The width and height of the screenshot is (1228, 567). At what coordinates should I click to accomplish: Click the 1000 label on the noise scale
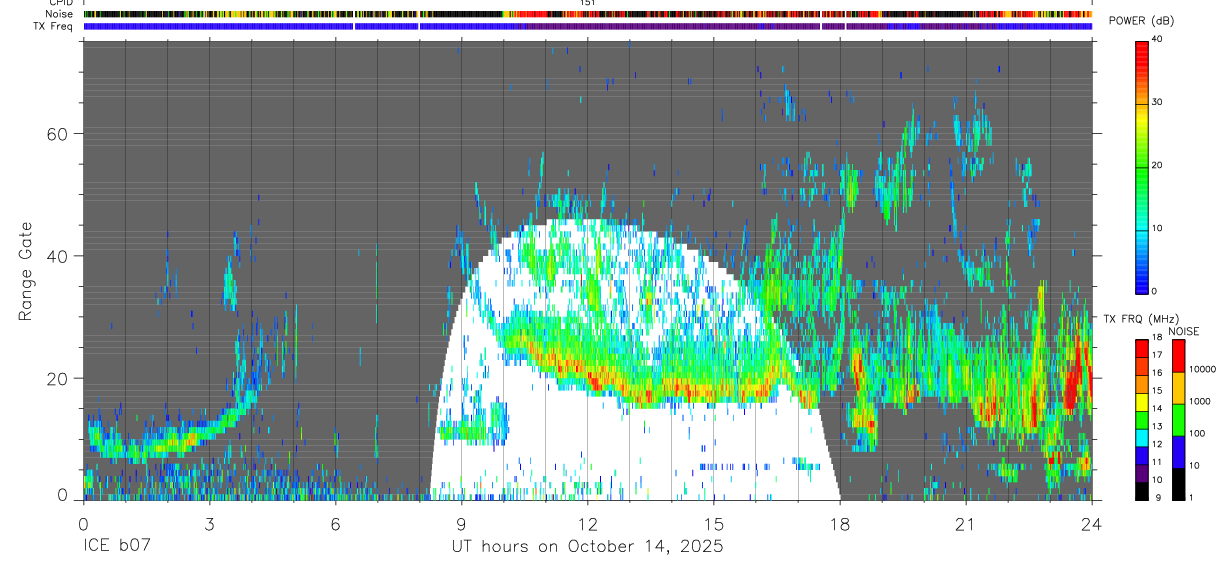point(1198,401)
